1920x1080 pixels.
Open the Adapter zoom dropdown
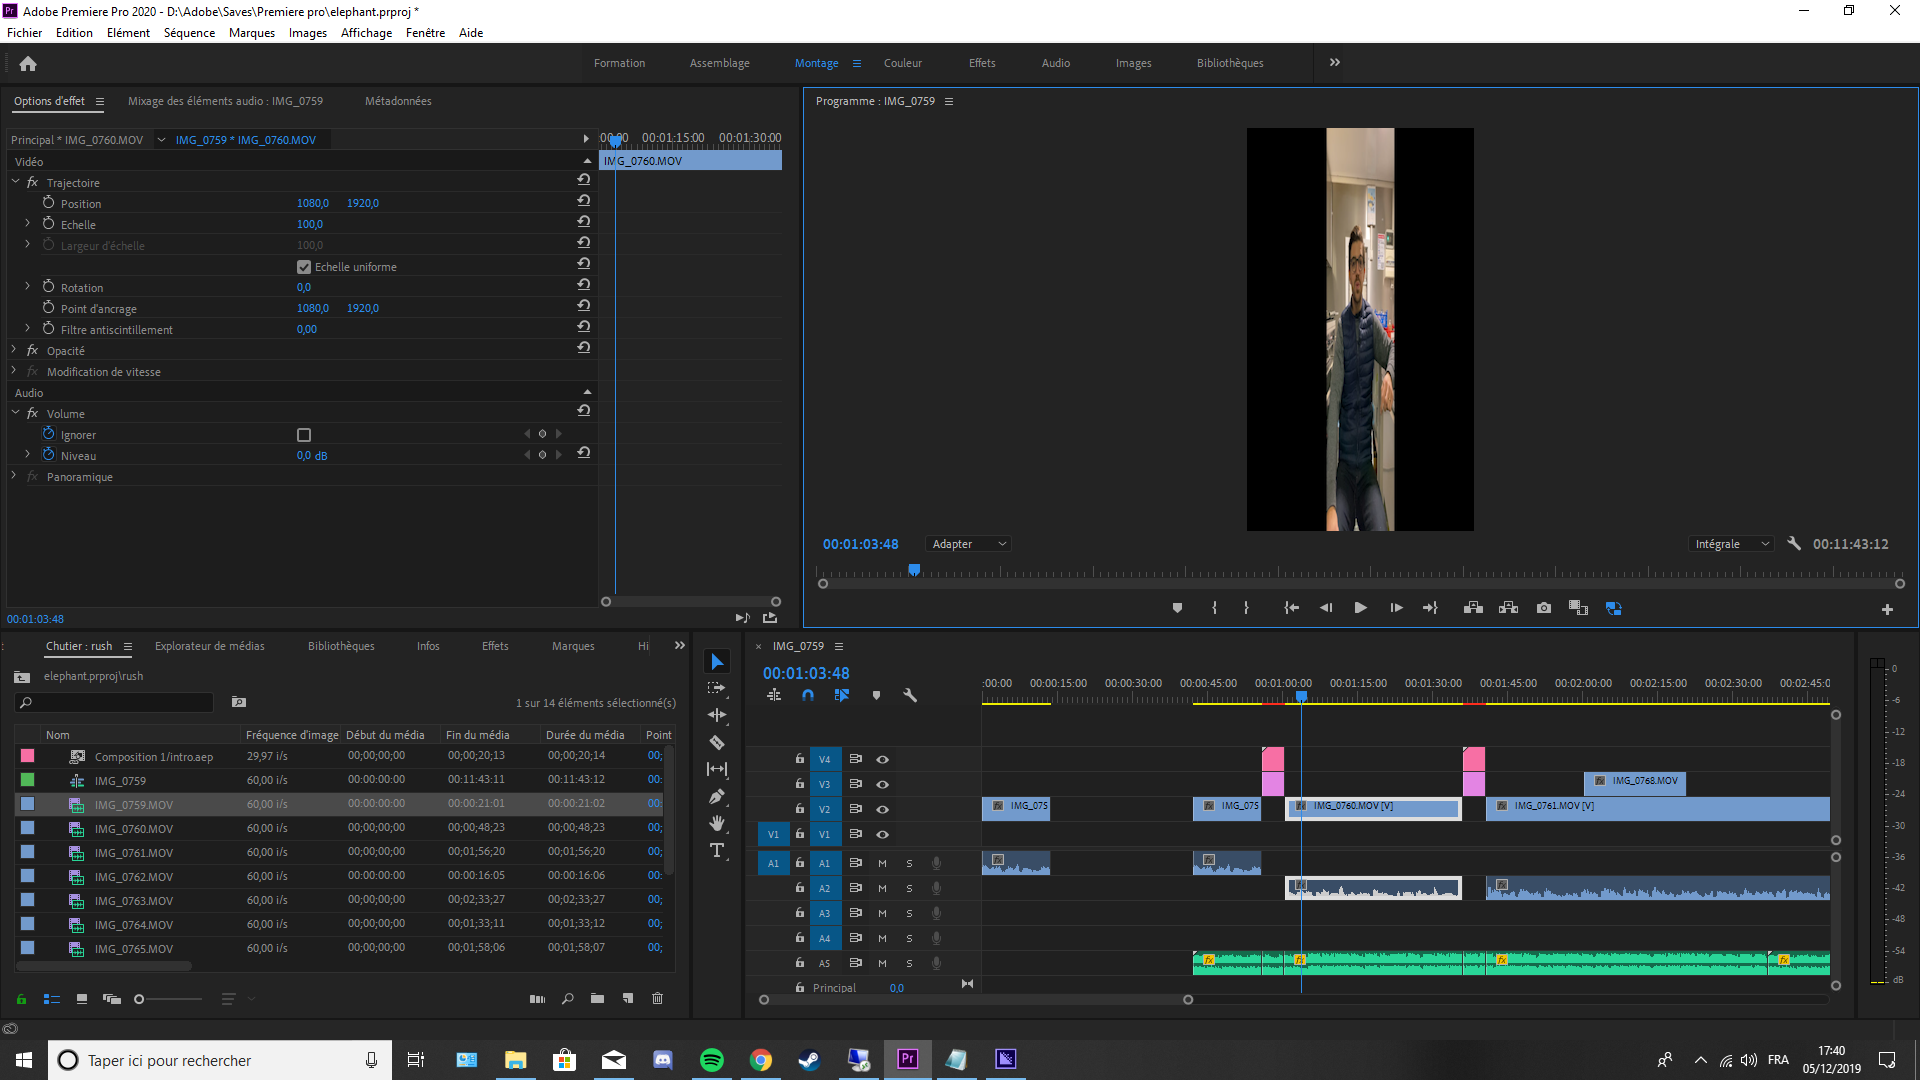point(968,544)
